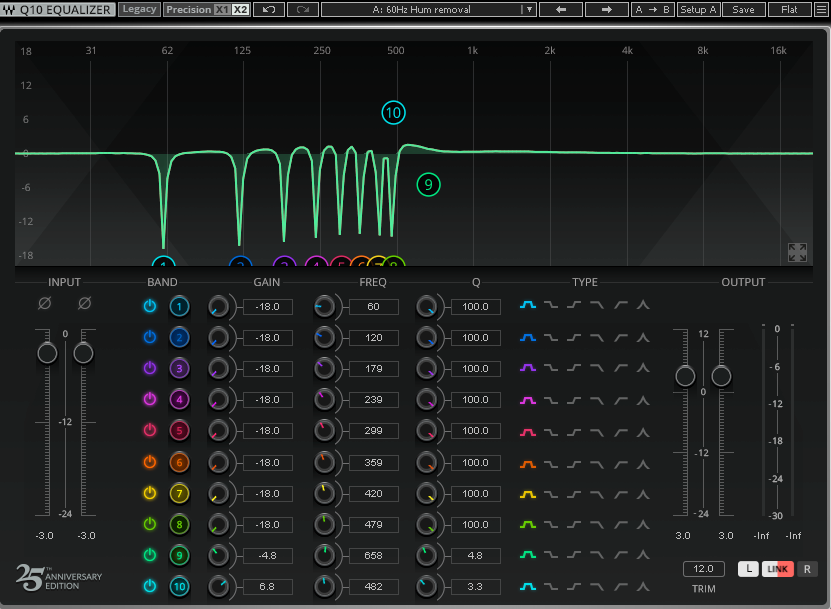Select band 10 number button
This screenshot has width=831, height=609.
click(179, 586)
